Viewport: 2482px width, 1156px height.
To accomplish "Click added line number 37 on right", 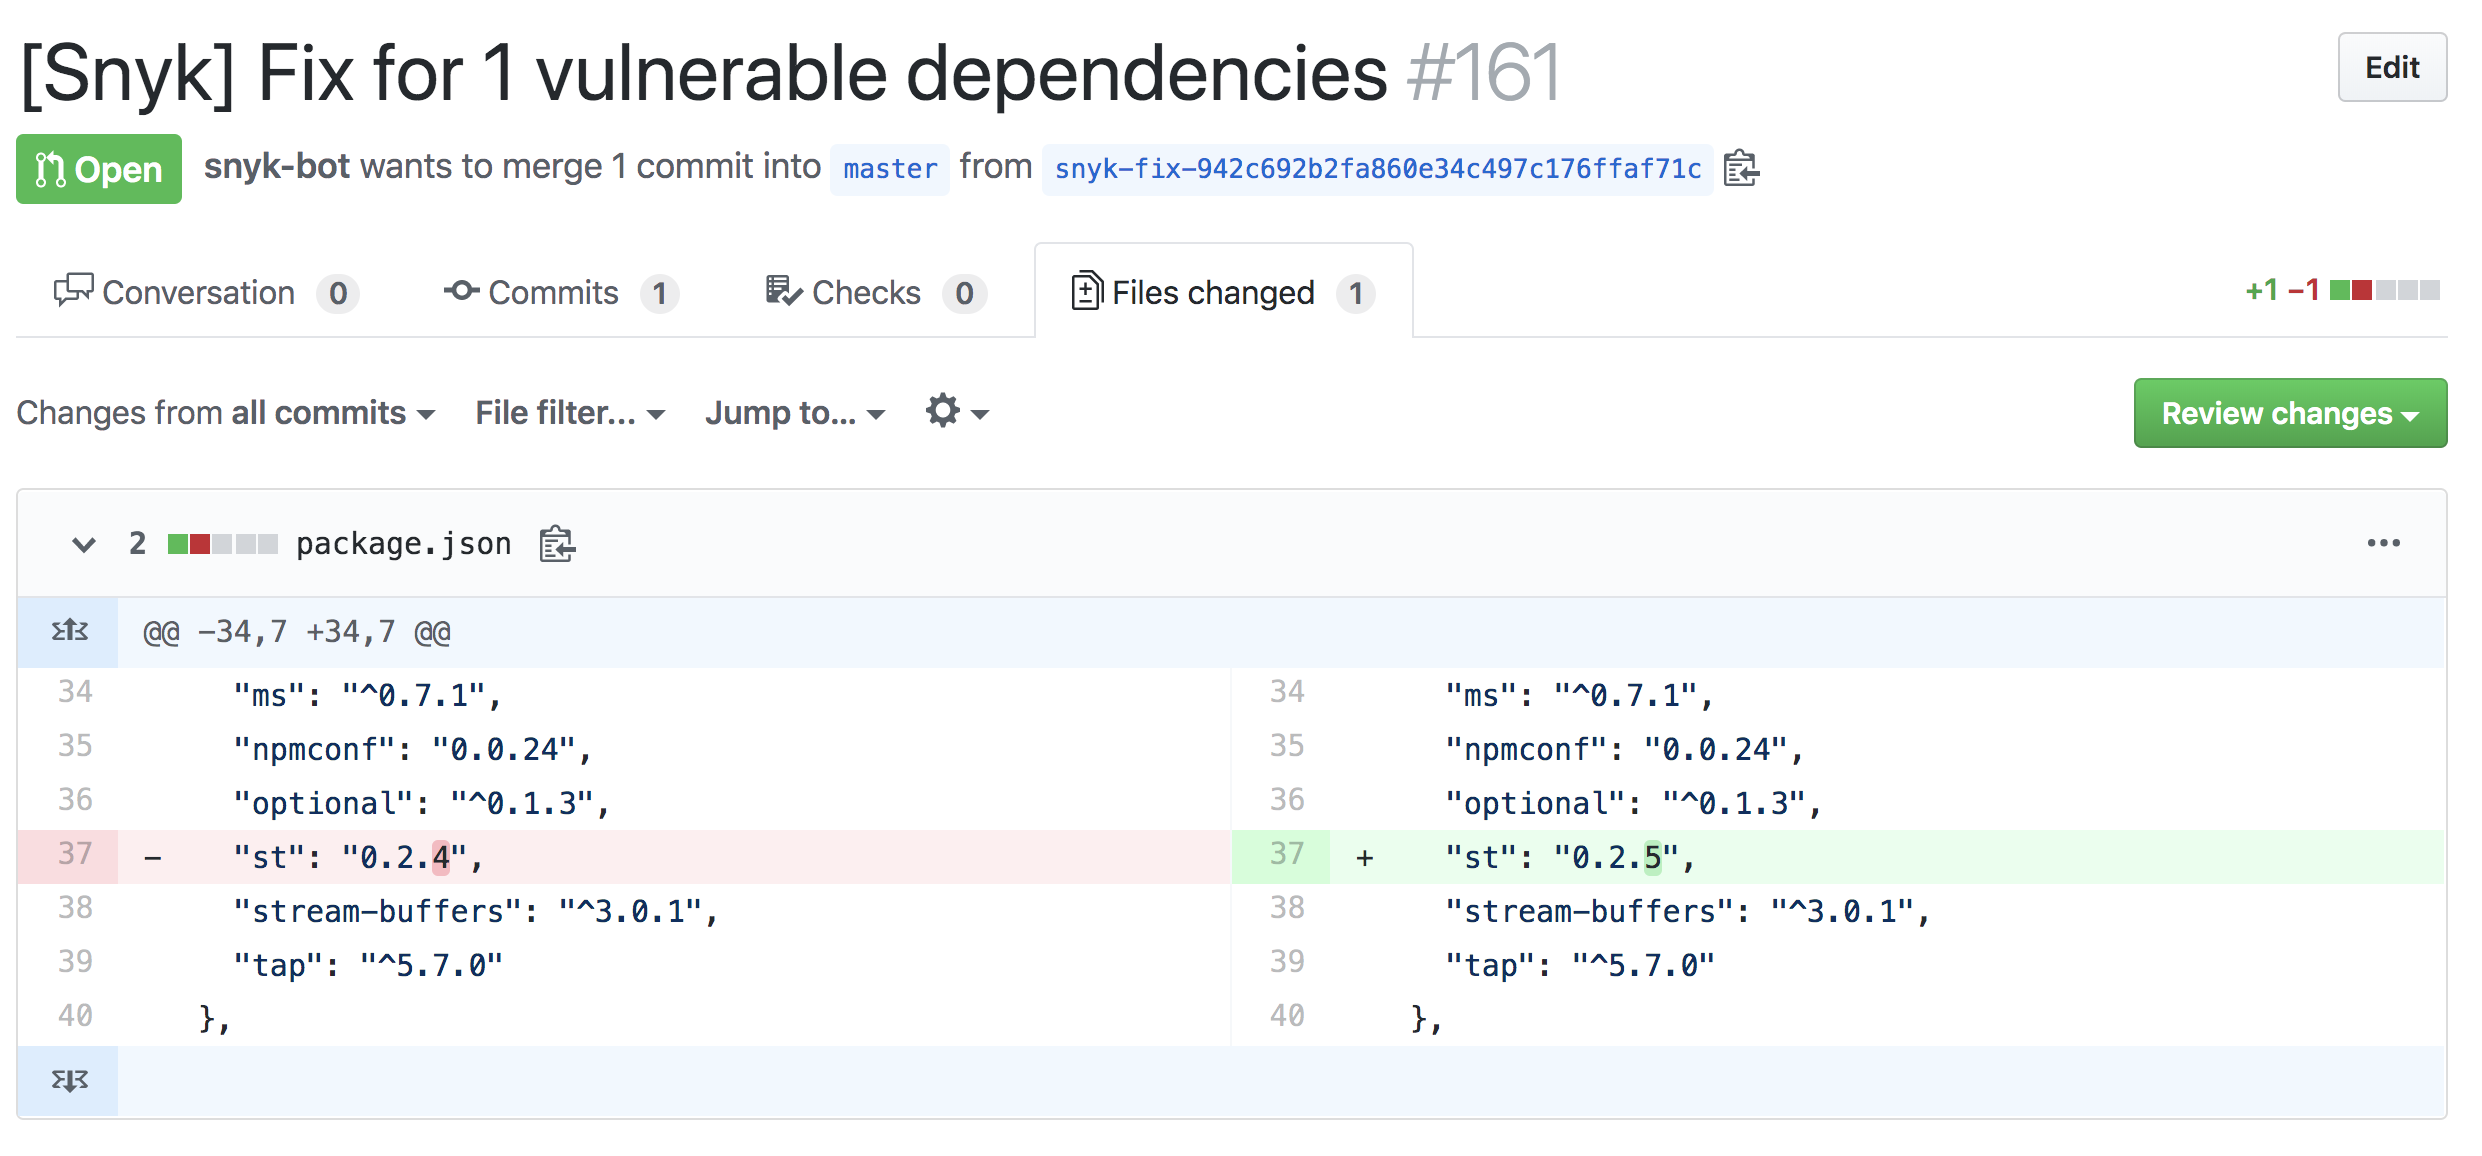I will tap(1286, 855).
